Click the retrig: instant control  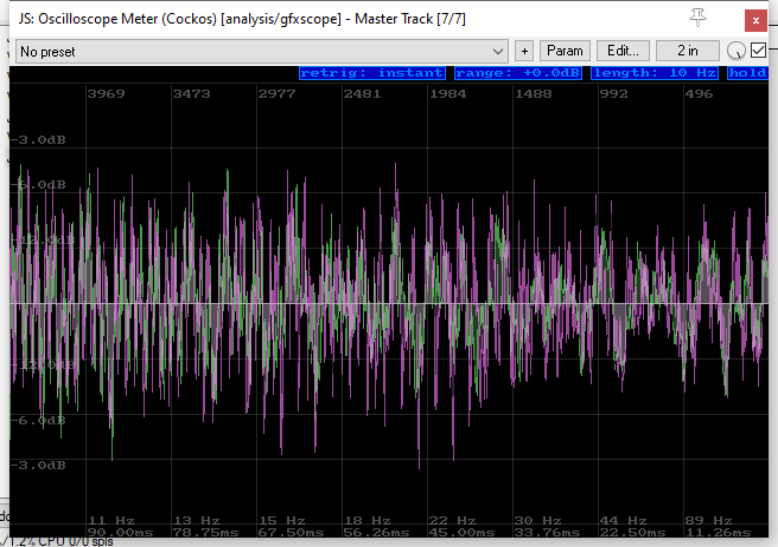point(372,73)
